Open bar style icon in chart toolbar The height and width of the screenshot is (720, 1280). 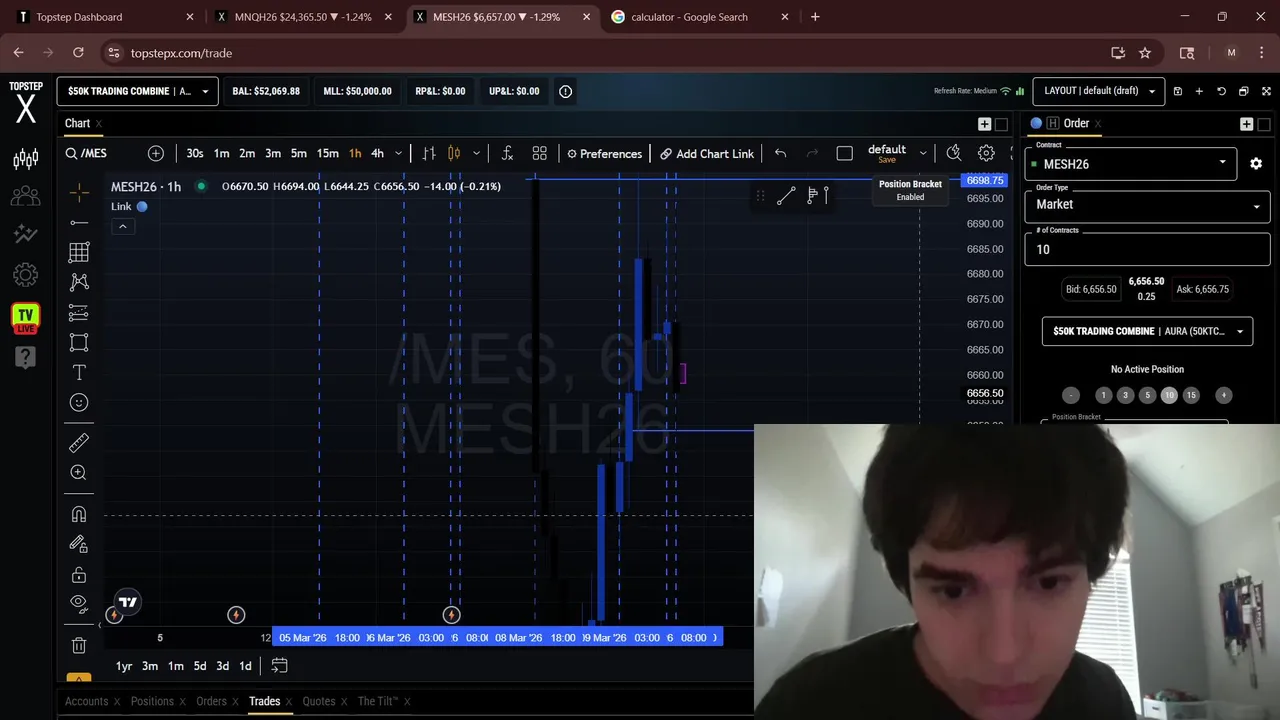[429, 153]
